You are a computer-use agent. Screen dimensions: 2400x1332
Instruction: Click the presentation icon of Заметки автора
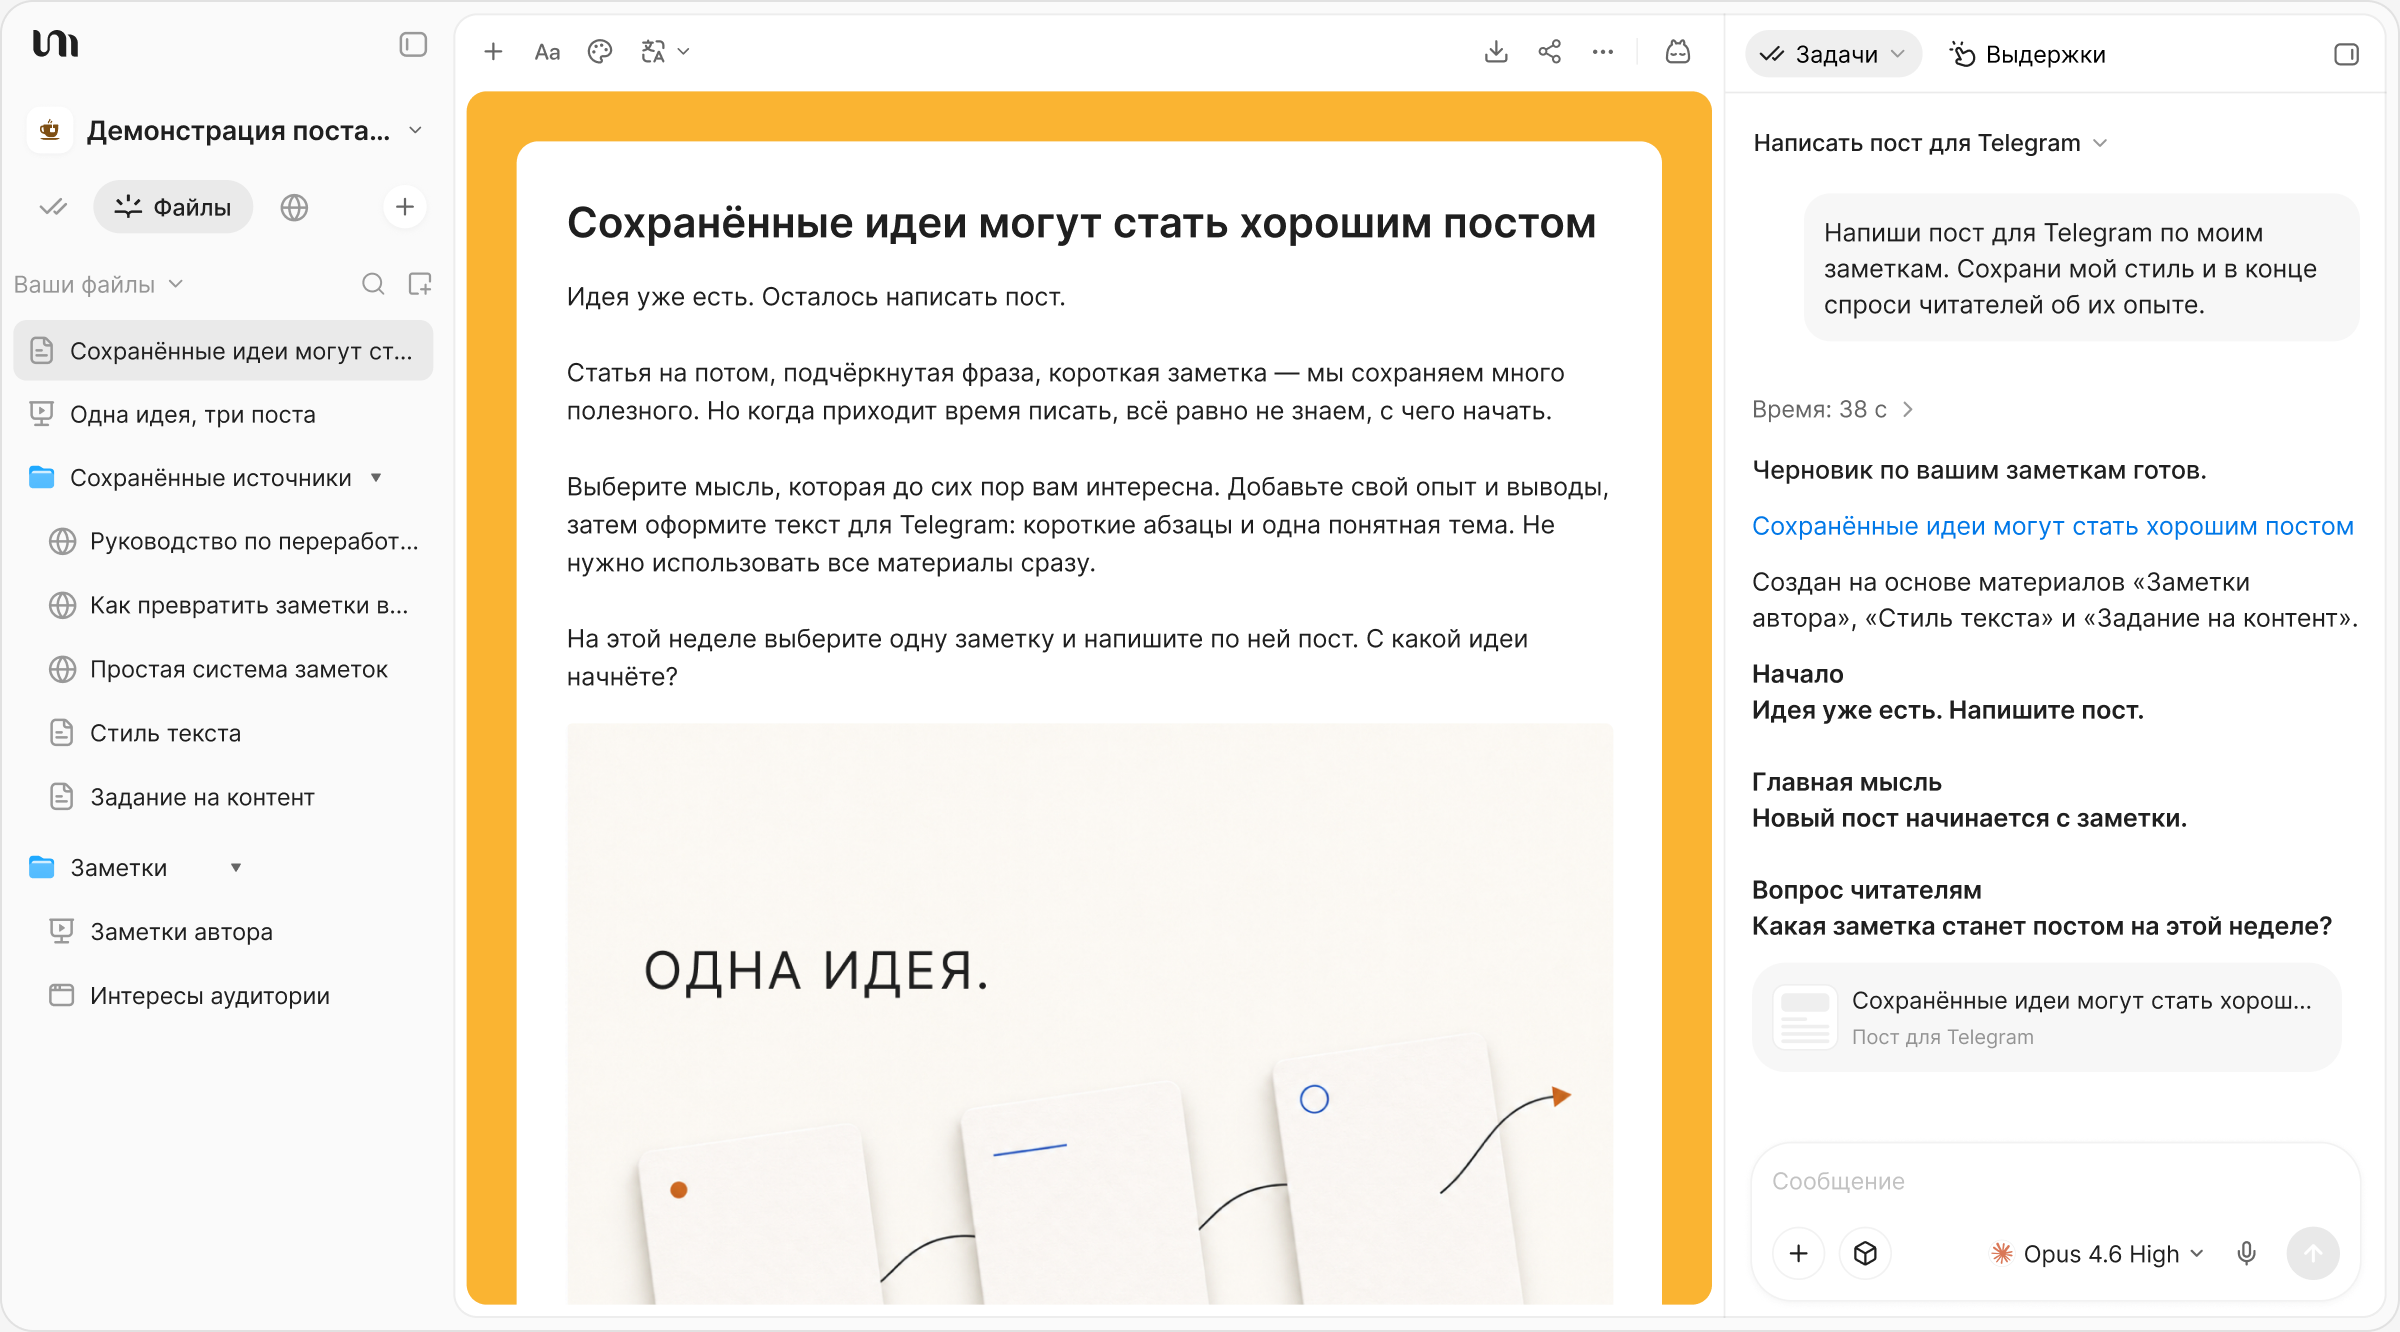[x=62, y=931]
